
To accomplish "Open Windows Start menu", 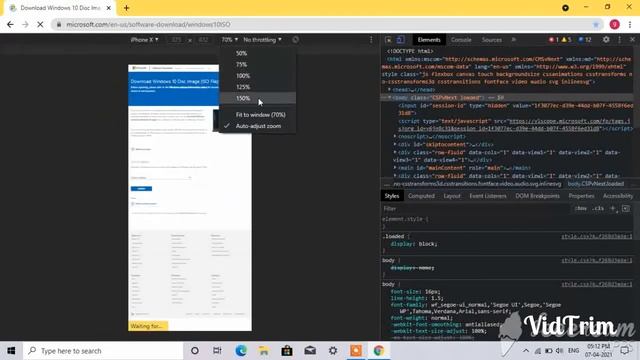I will click(x=11, y=351).
